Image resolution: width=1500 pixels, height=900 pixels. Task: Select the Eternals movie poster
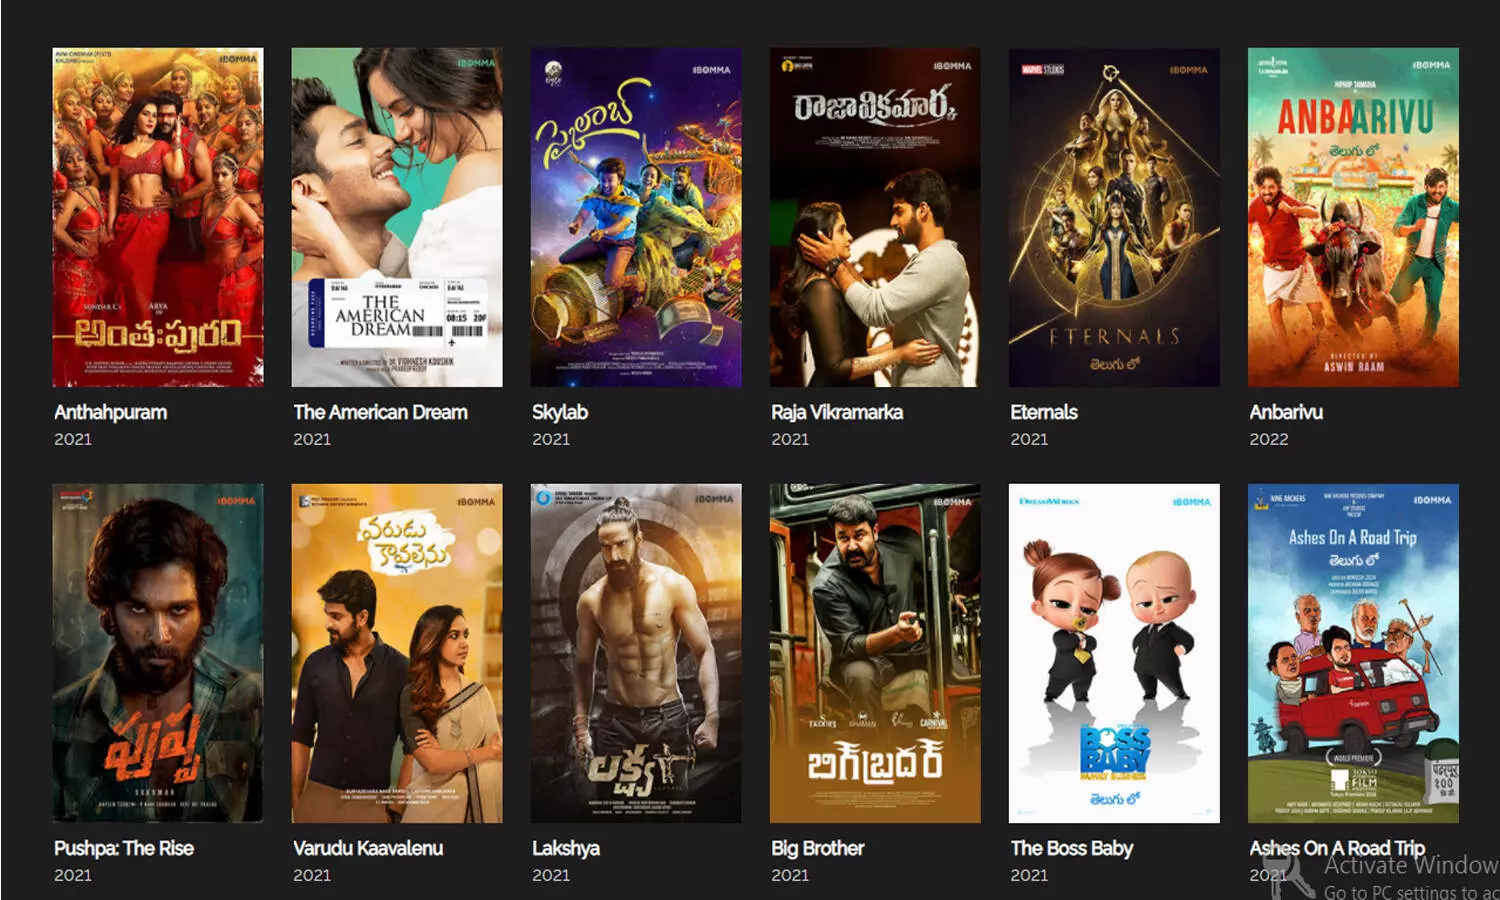point(1114,217)
